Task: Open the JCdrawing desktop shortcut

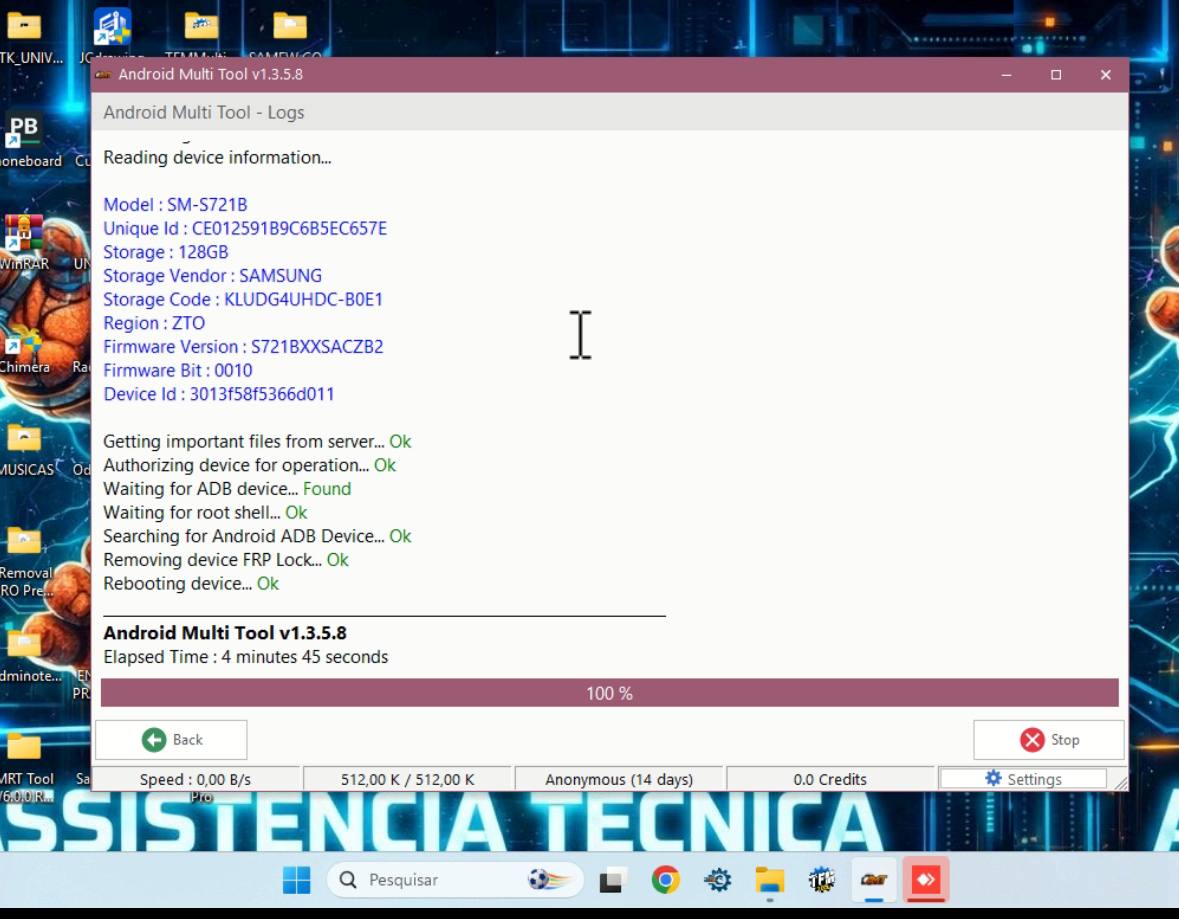Action: pos(112,34)
